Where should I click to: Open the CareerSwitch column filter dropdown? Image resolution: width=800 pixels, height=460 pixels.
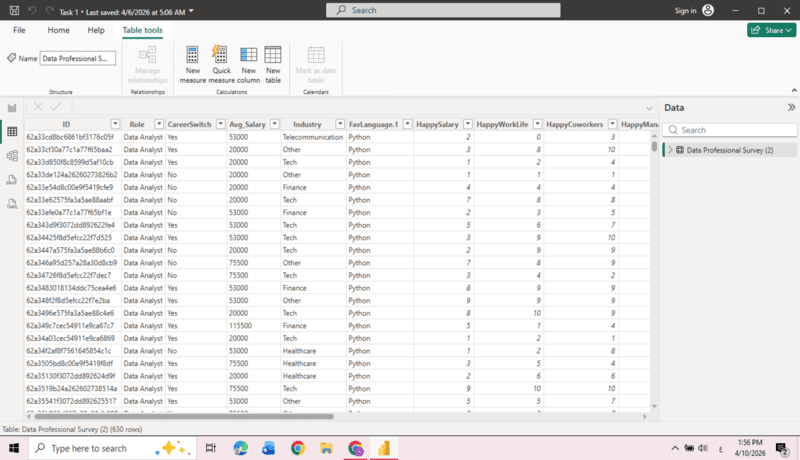pos(219,124)
